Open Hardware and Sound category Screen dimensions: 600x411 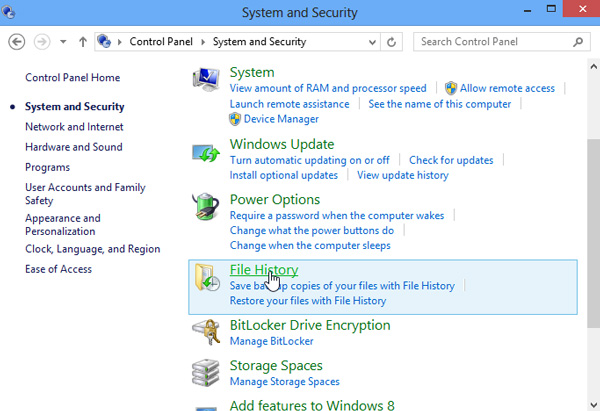[x=74, y=147]
